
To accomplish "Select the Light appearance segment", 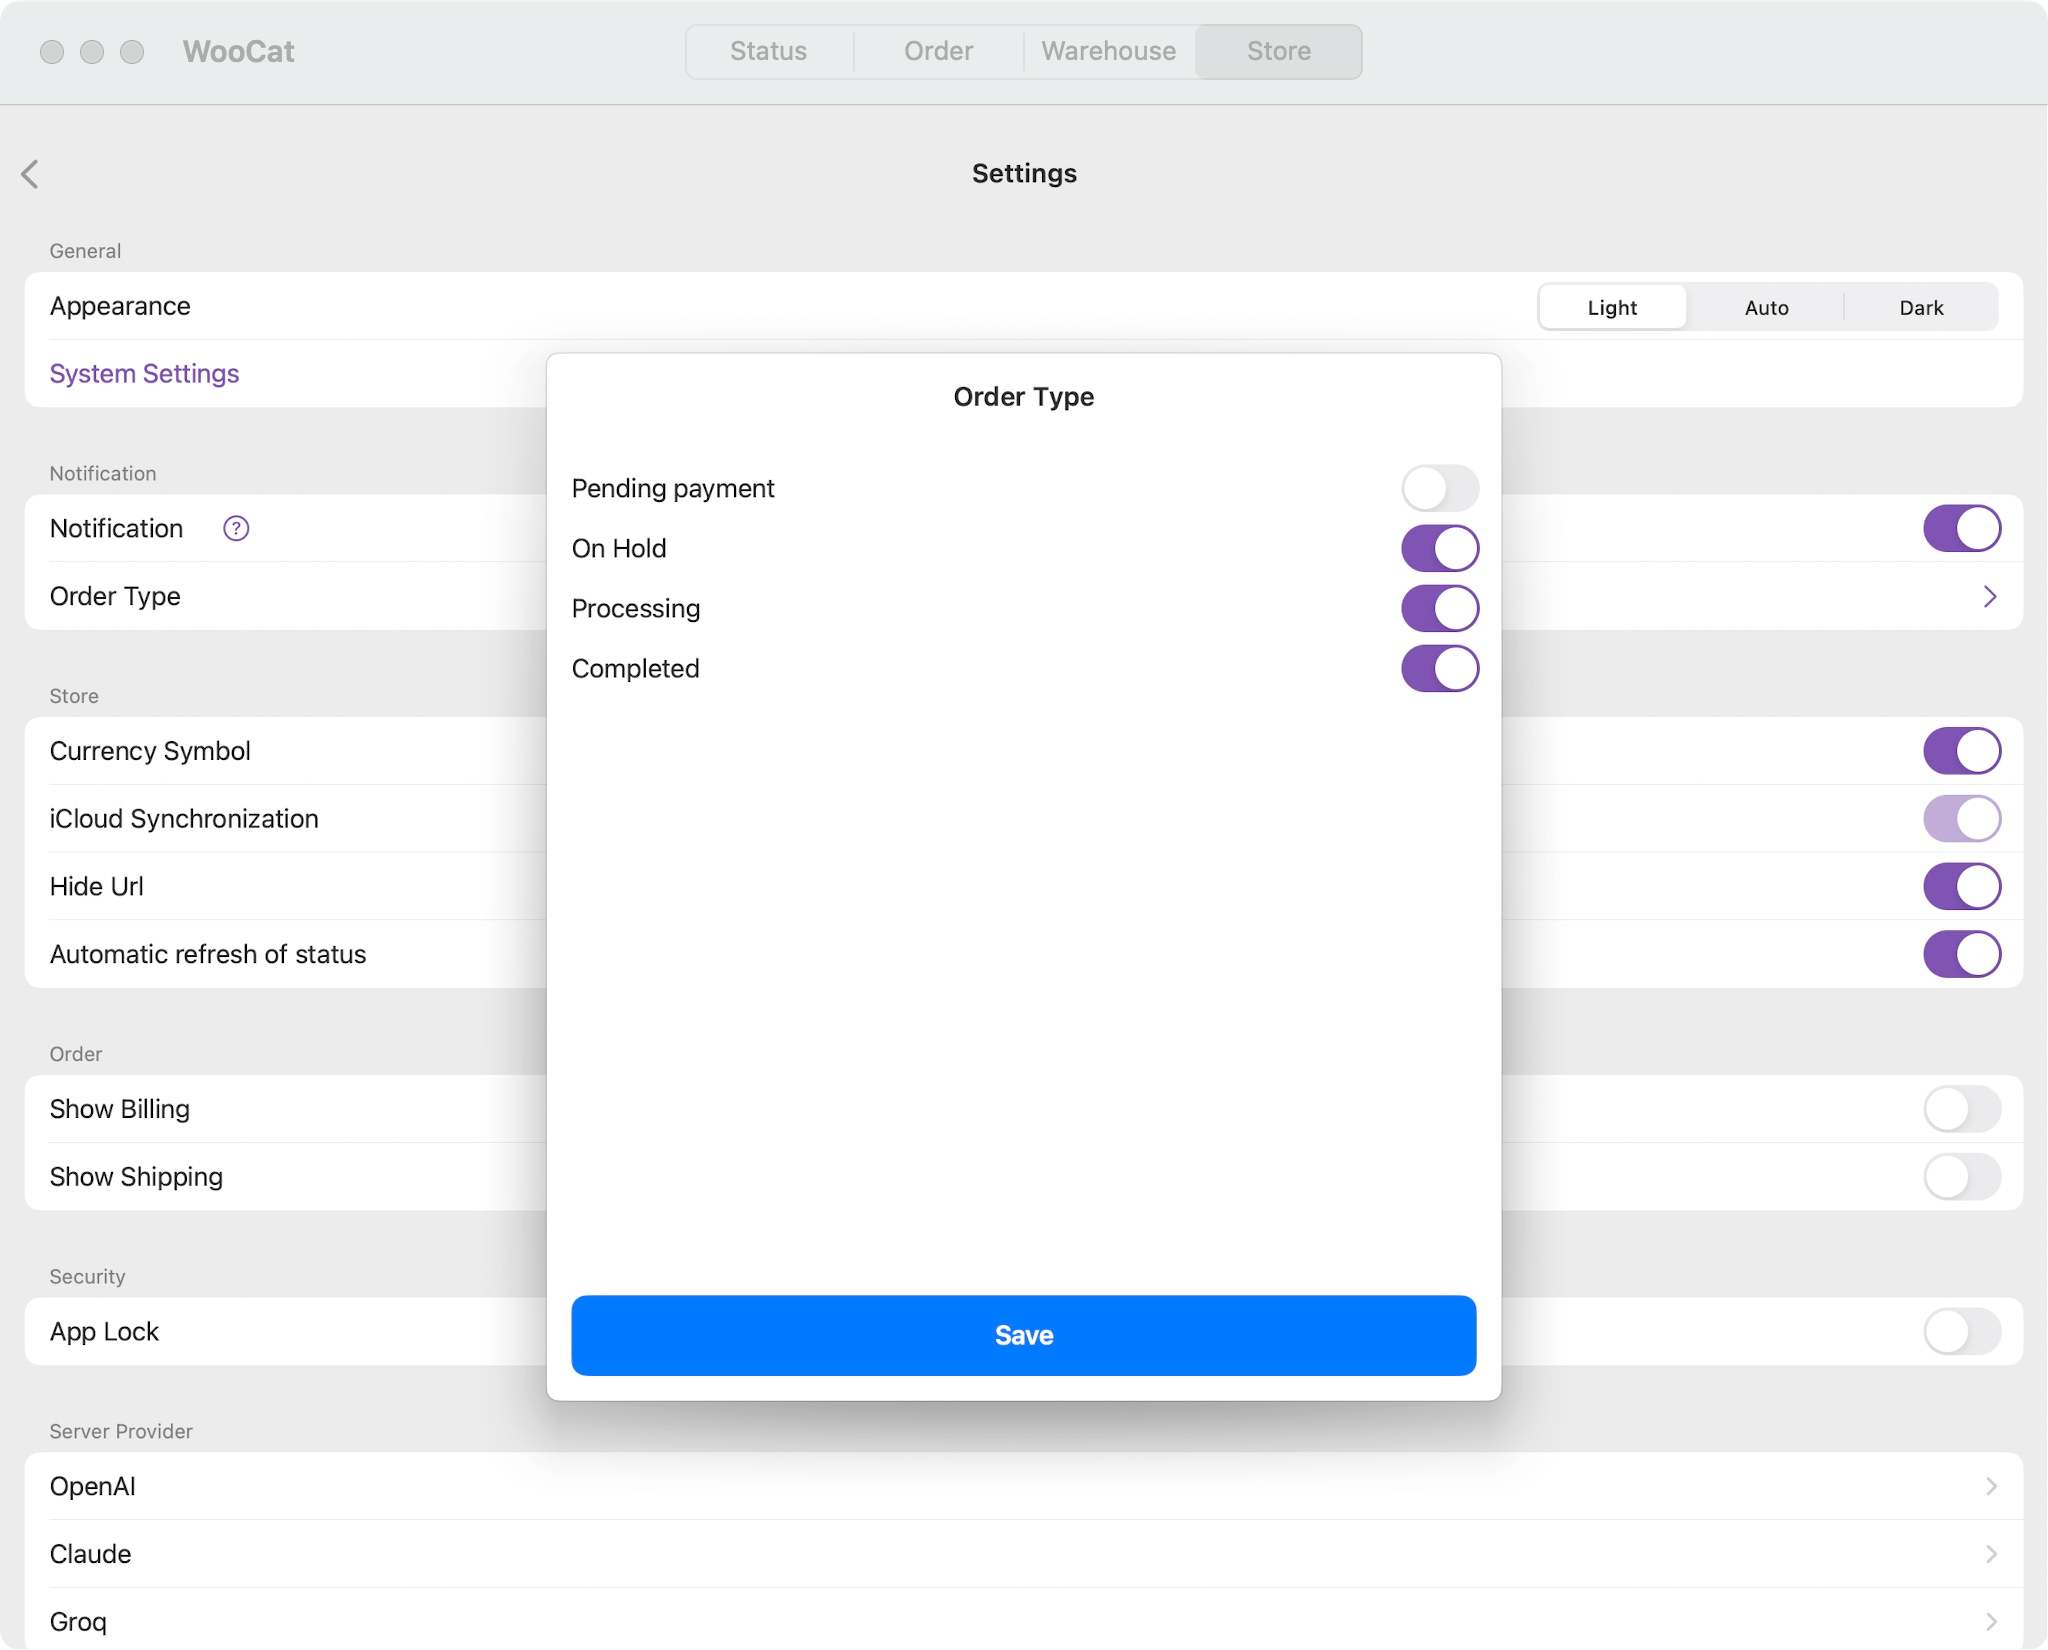I will pos(1611,306).
